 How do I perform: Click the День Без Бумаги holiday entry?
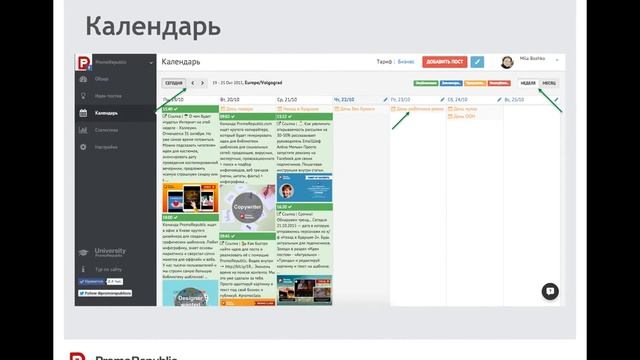tap(354, 109)
